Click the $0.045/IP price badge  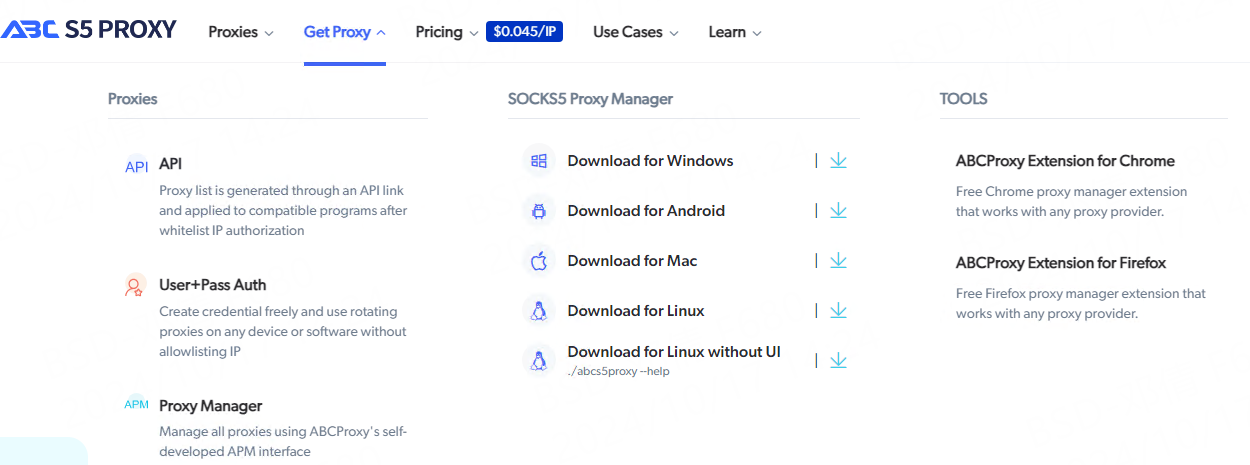tap(524, 32)
